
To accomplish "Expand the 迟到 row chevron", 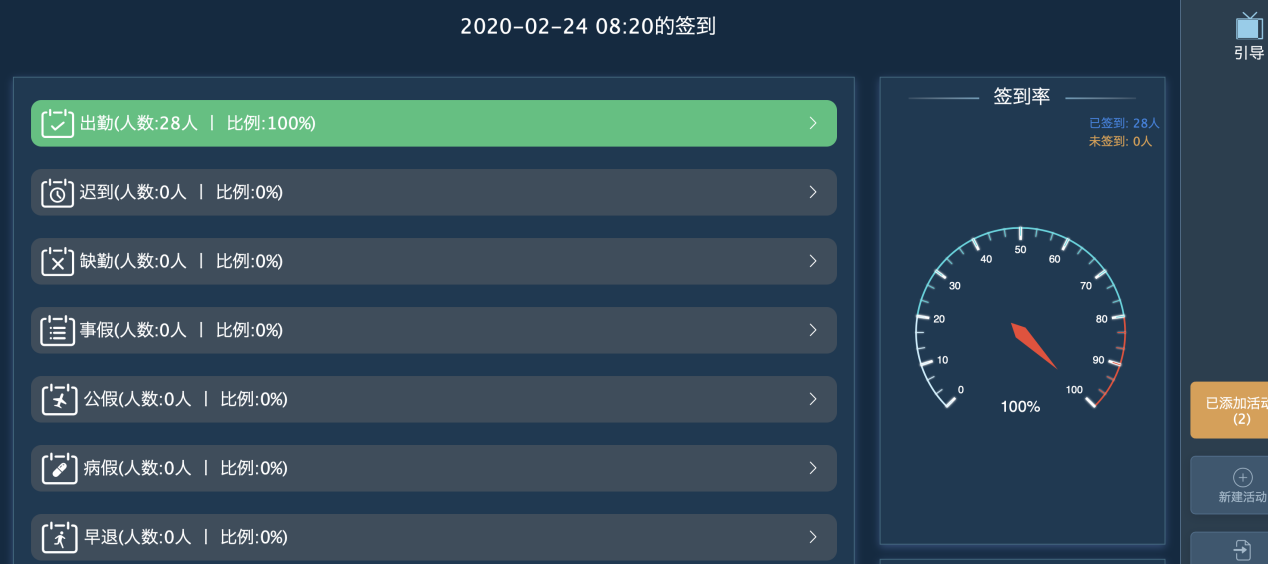I will tap(813, 193).
